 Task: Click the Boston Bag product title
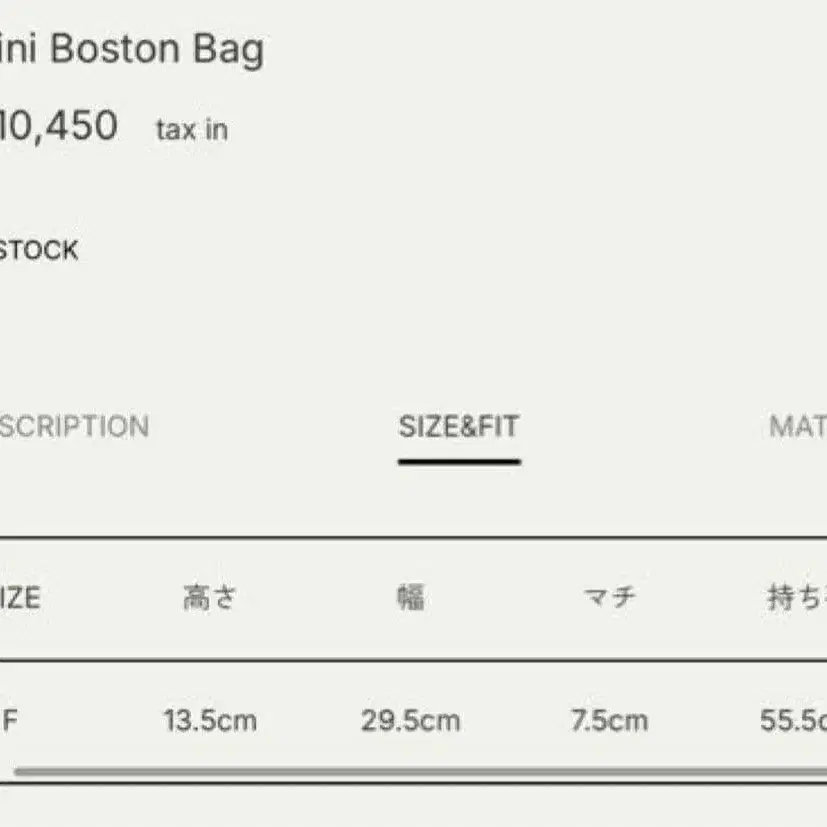click(x=135, y=50)
